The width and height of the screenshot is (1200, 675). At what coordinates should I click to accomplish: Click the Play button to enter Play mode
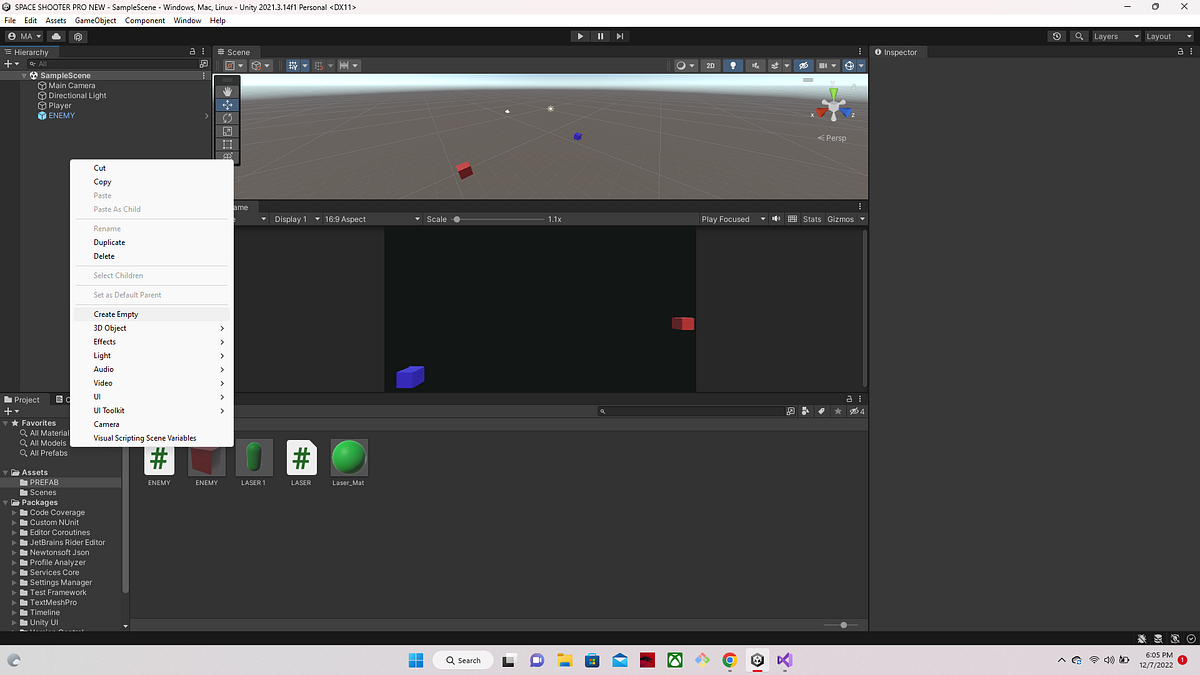pos(580,36)
